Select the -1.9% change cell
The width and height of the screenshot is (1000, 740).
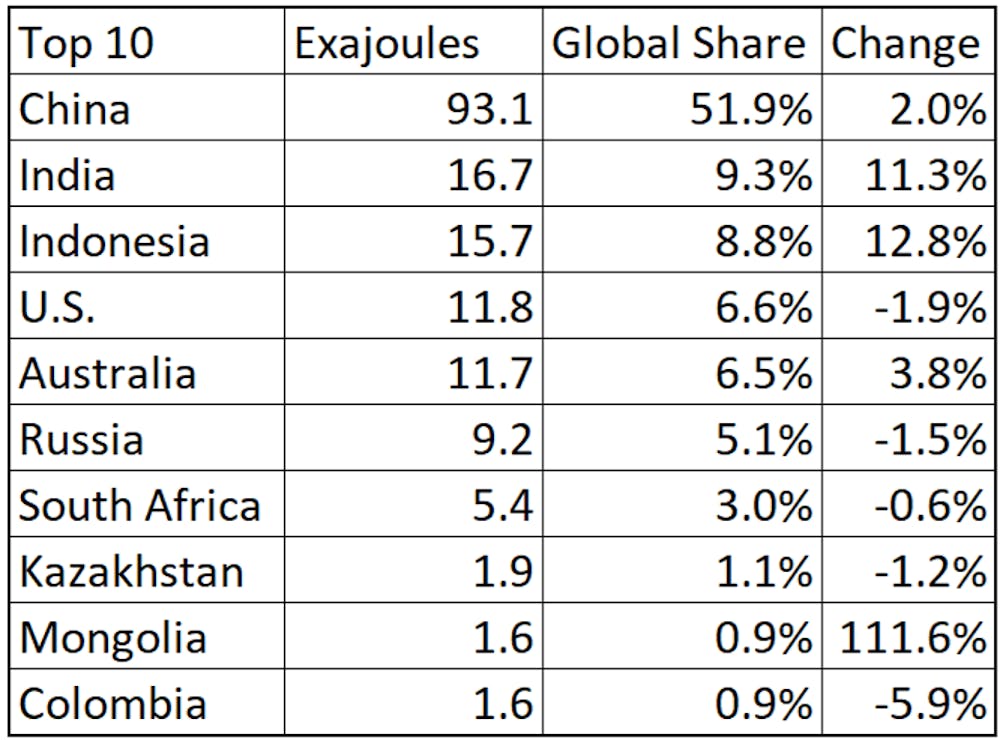[x=908, y=306]
